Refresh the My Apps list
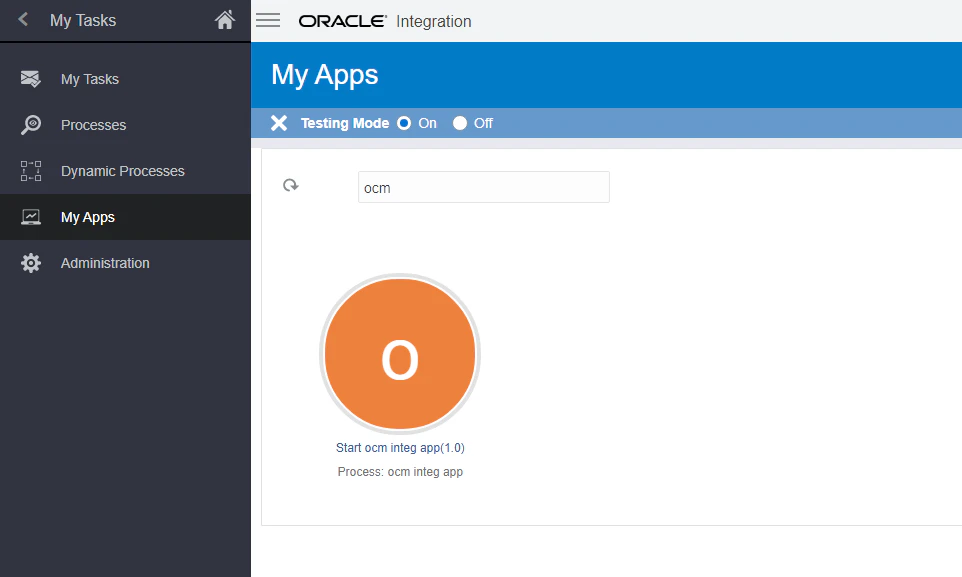This screenshot has height=577, width=962. pos(291,185)
